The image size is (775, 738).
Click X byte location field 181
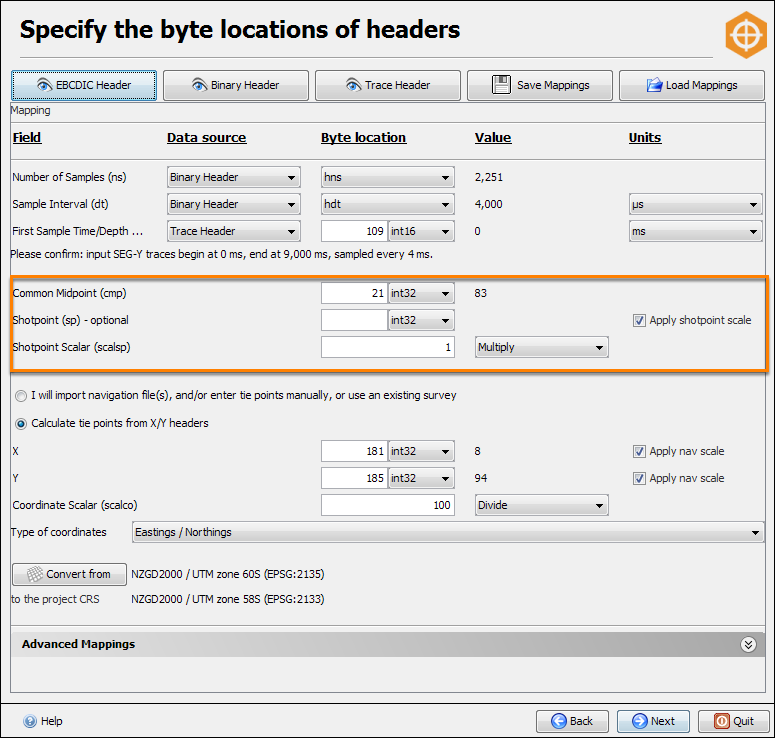coord(354,451)
